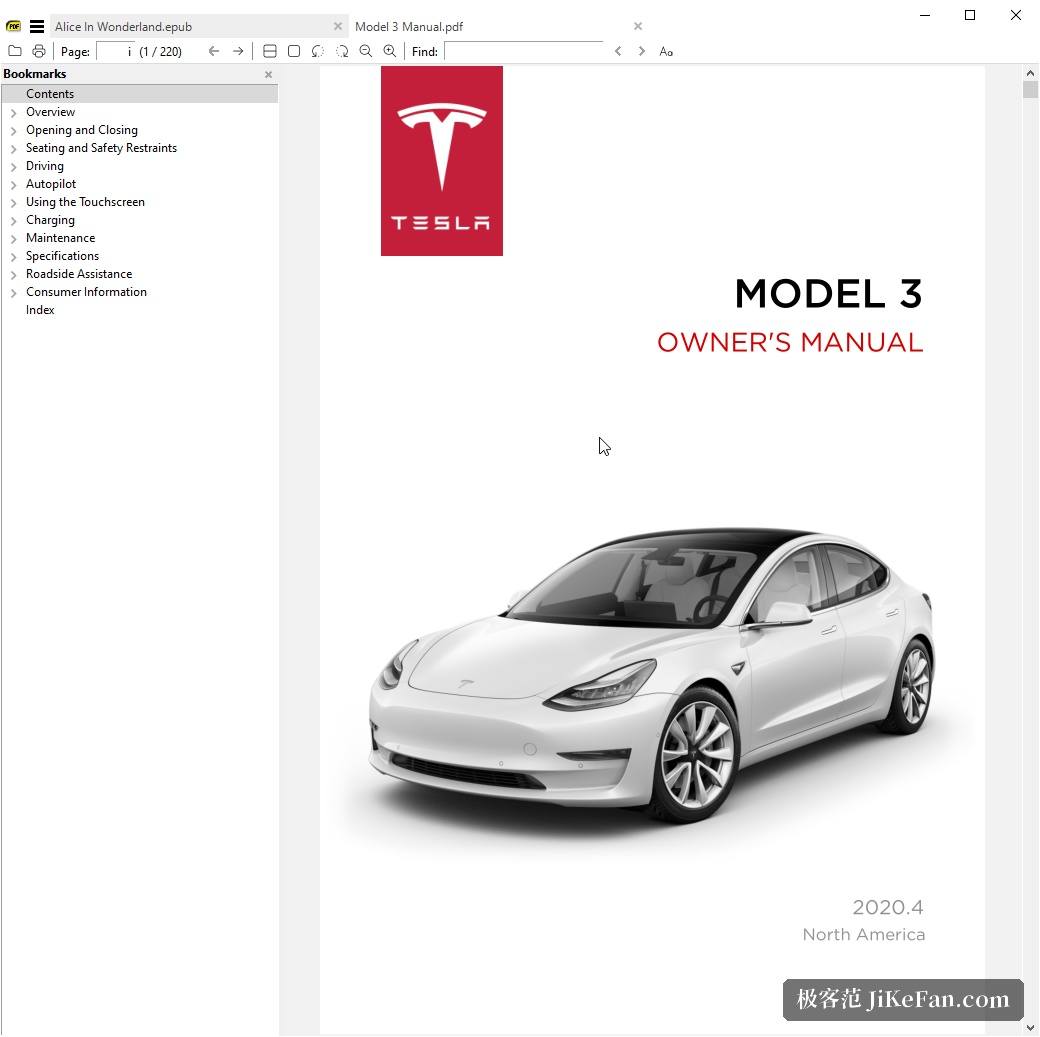The width and height of the screenshot is (1040, 1037).
Task: Go to previous page arrow
Action: pos(214,51)
